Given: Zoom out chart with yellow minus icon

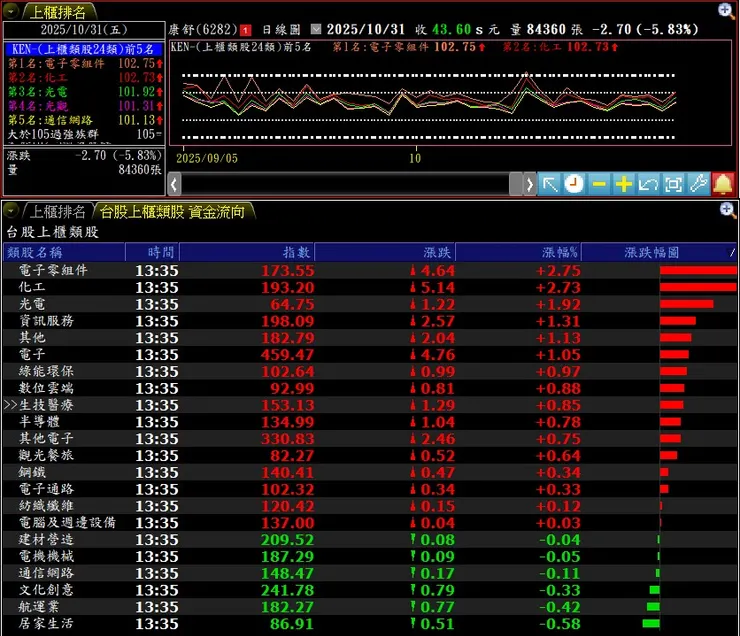Looking at the screenshot, I should (599, 184).
